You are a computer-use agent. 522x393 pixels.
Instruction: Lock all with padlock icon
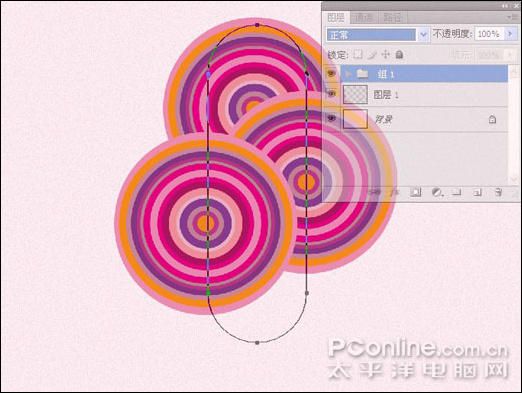pyautogui.click(x=399, y=54)
